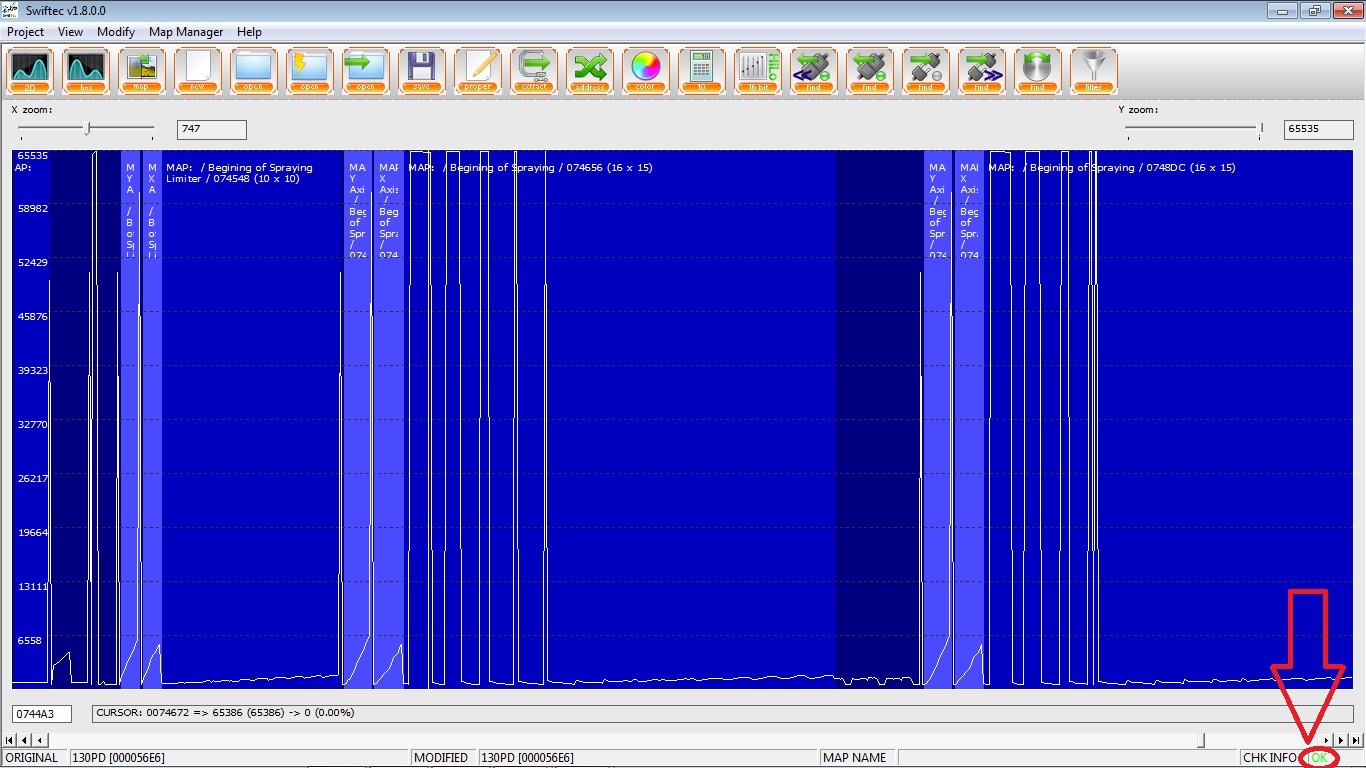Click the address field showing 0744A3
The height and width of the screenshot is (768, 1366).
point(41,714)
